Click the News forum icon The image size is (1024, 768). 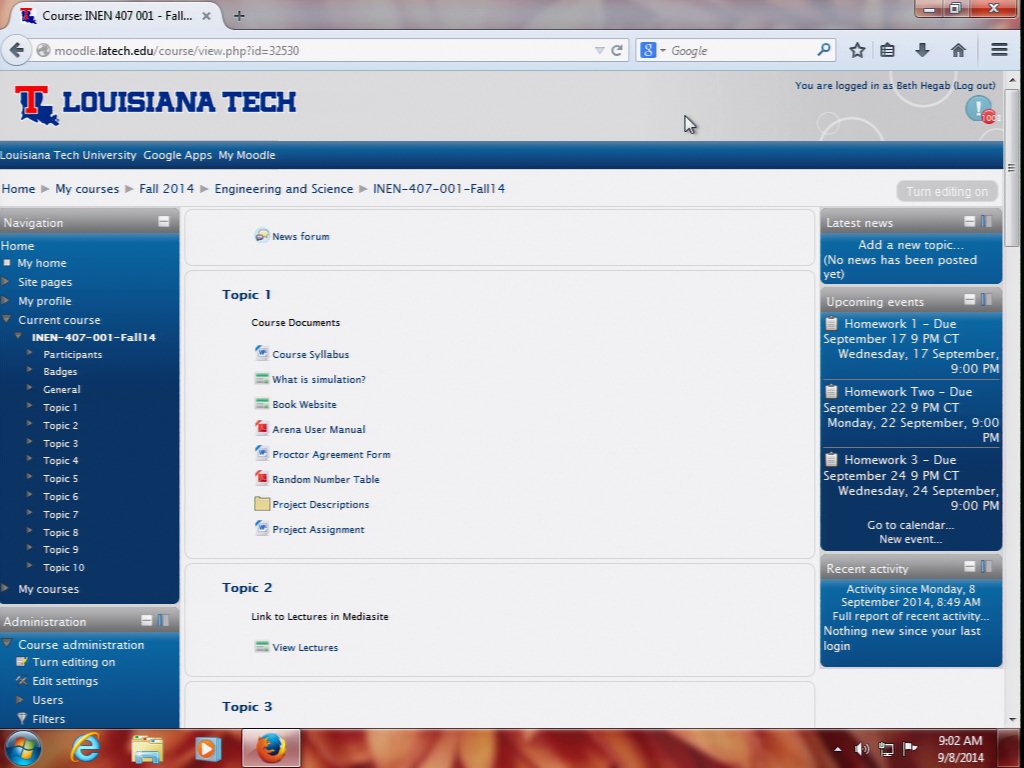coord(262,236)
